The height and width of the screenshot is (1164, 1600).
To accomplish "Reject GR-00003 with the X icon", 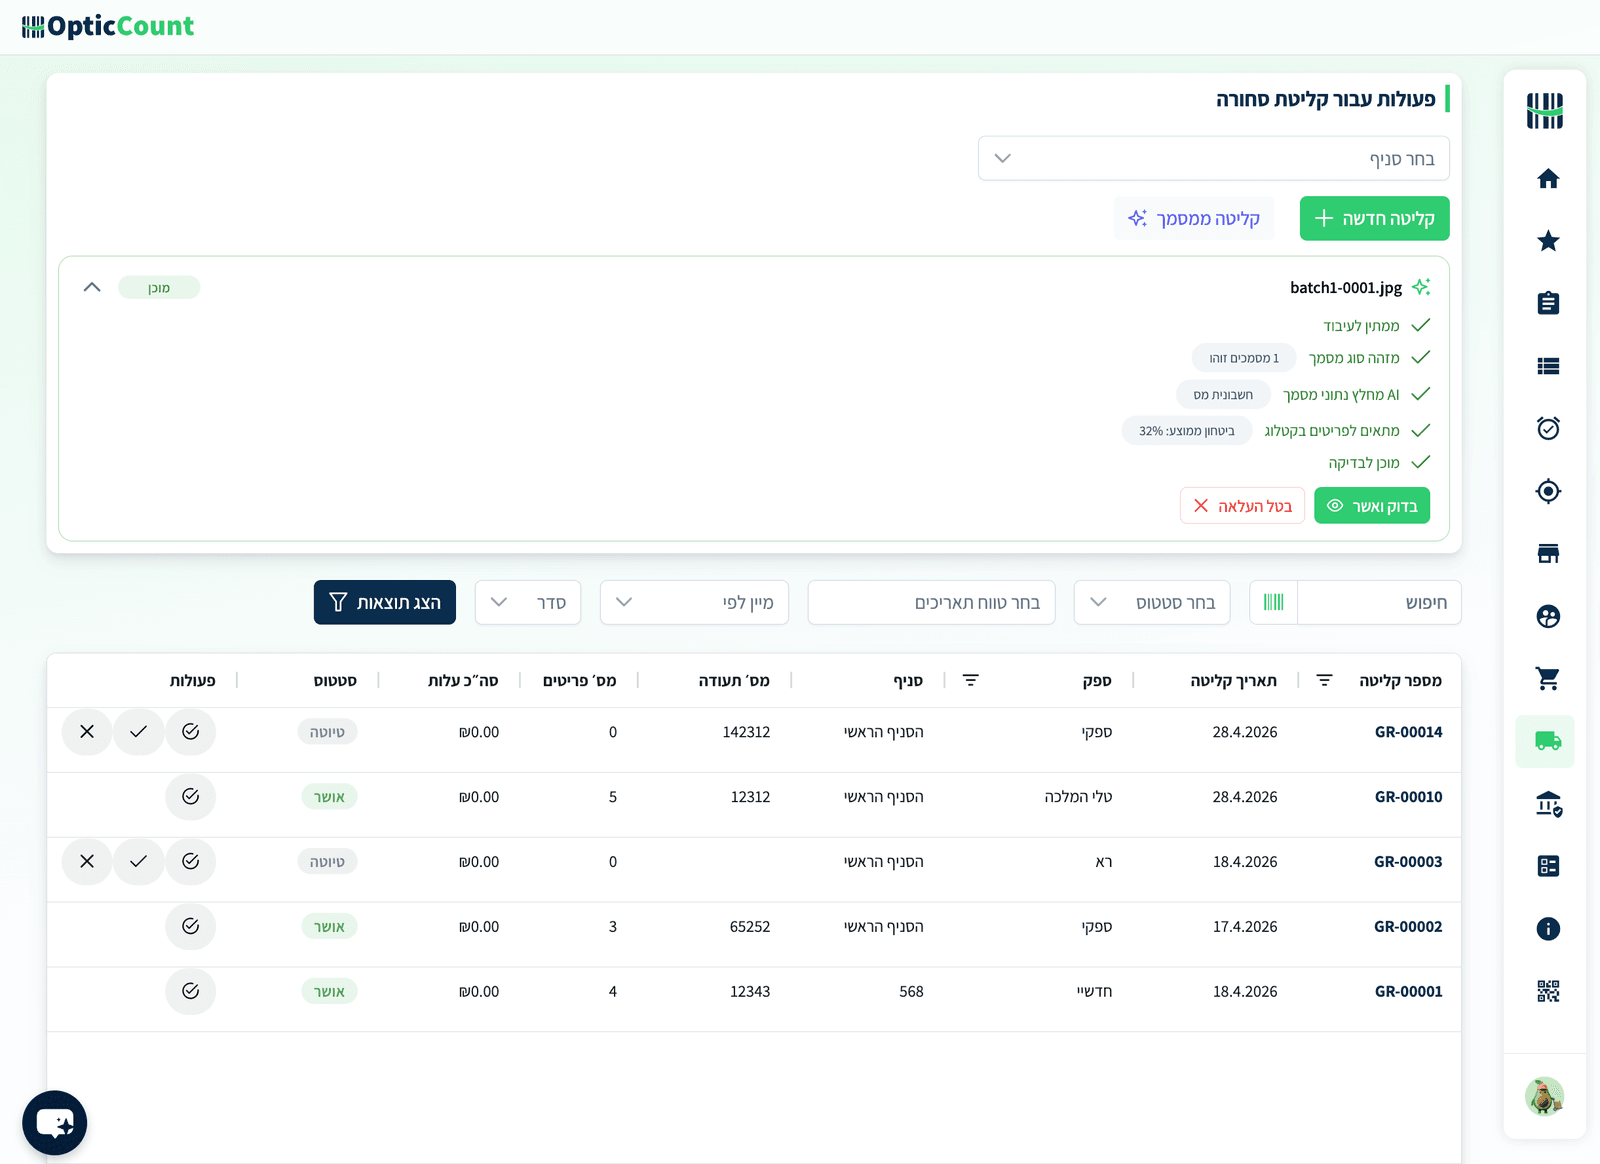I will click(87, 862).
